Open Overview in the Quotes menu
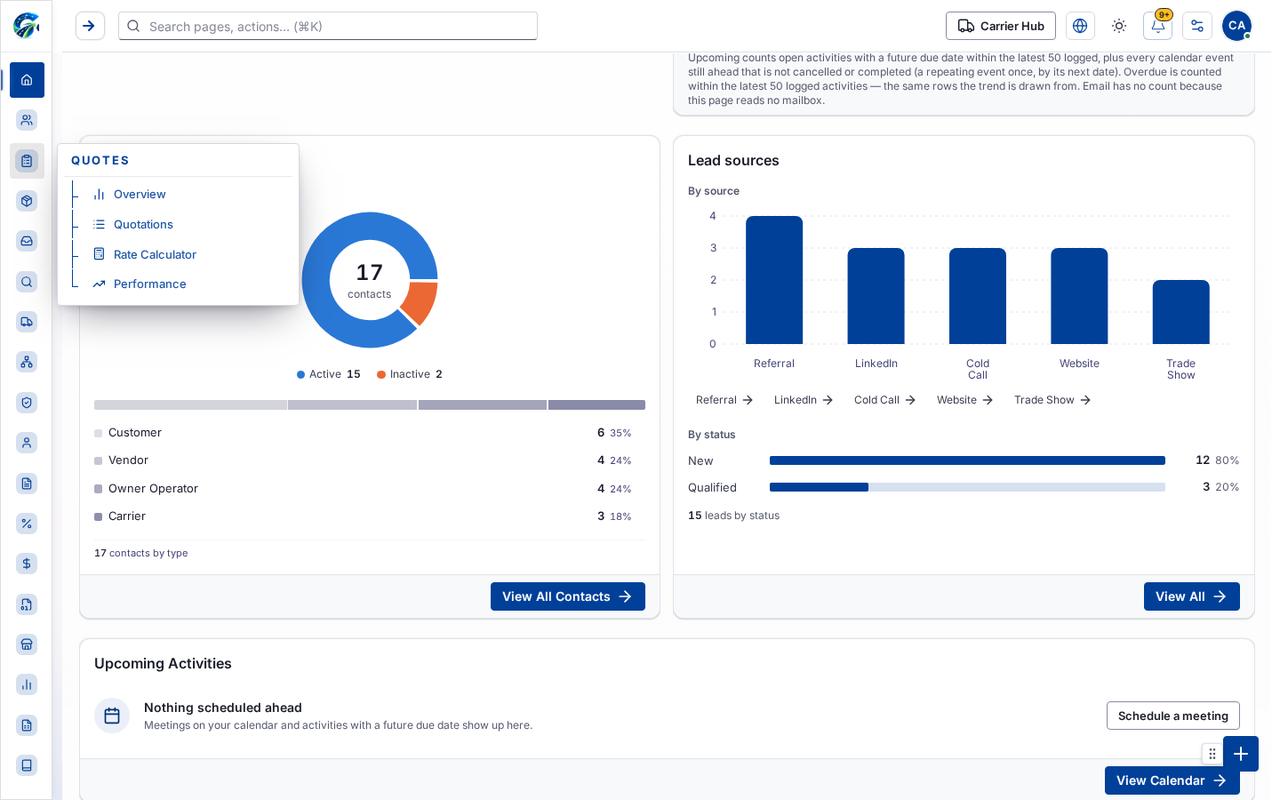This screenshot has height=800, width=1280. coord(139,194)
